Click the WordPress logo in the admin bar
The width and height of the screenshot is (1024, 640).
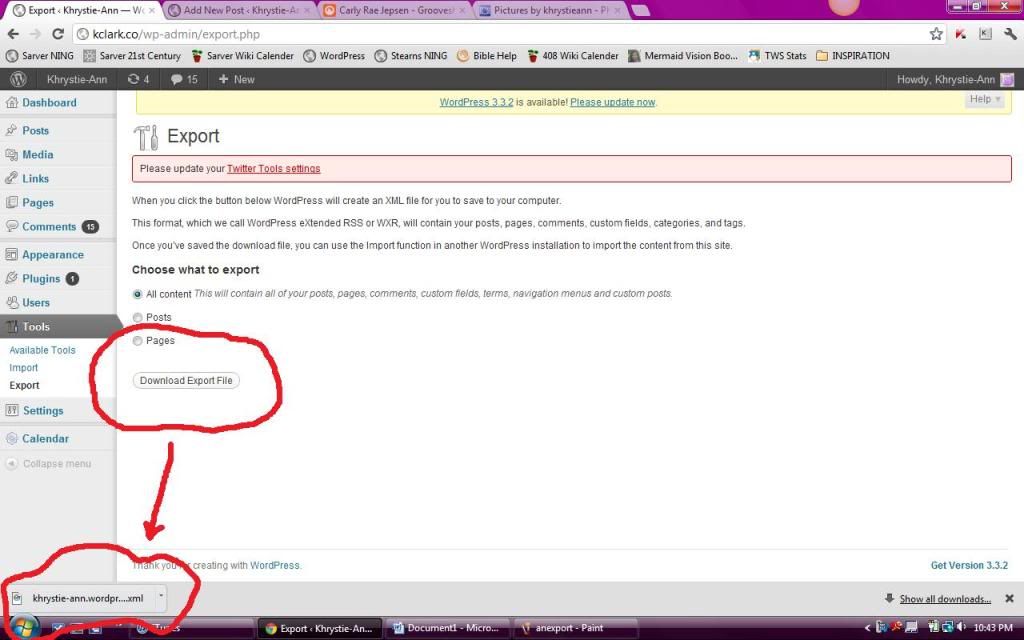18,79
